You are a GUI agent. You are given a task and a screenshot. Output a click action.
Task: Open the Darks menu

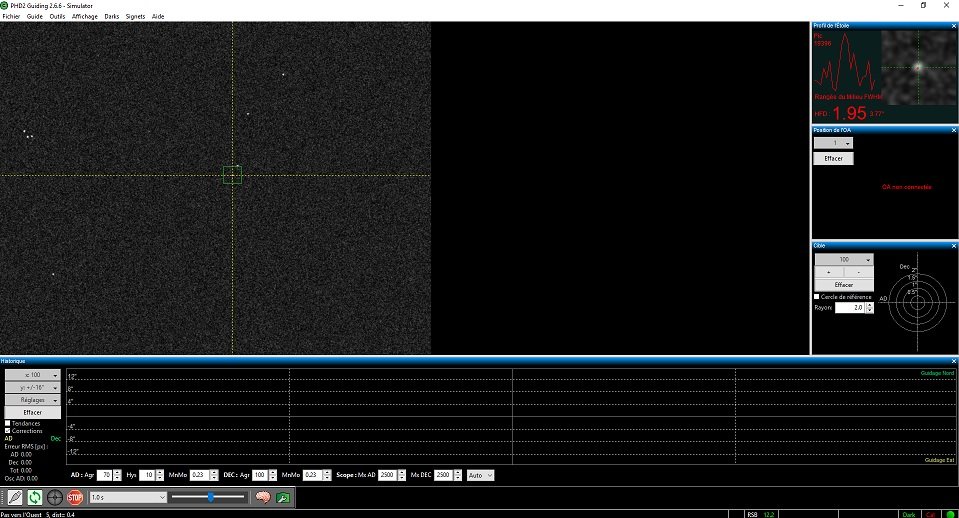(112, 17)
